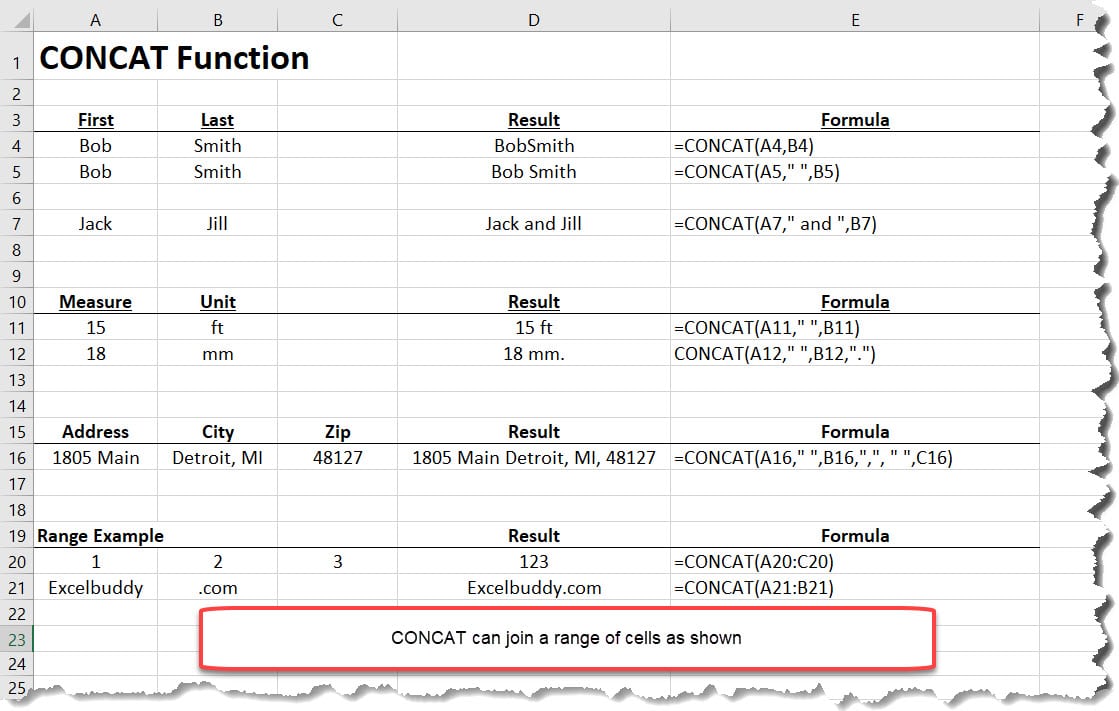Image resolution: width=1119 pixels, height=711 pixels.
Task: Click column header D
Action: (533, 18)
